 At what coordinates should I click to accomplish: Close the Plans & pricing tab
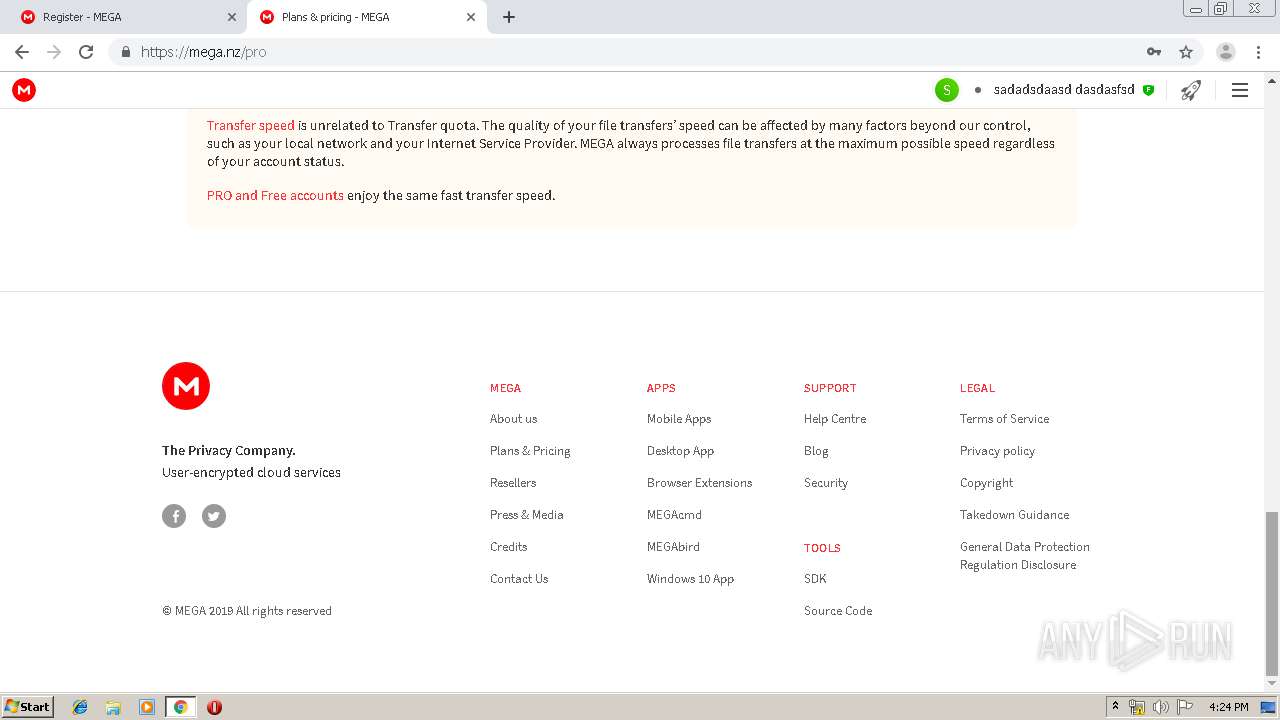pos(470,17)
